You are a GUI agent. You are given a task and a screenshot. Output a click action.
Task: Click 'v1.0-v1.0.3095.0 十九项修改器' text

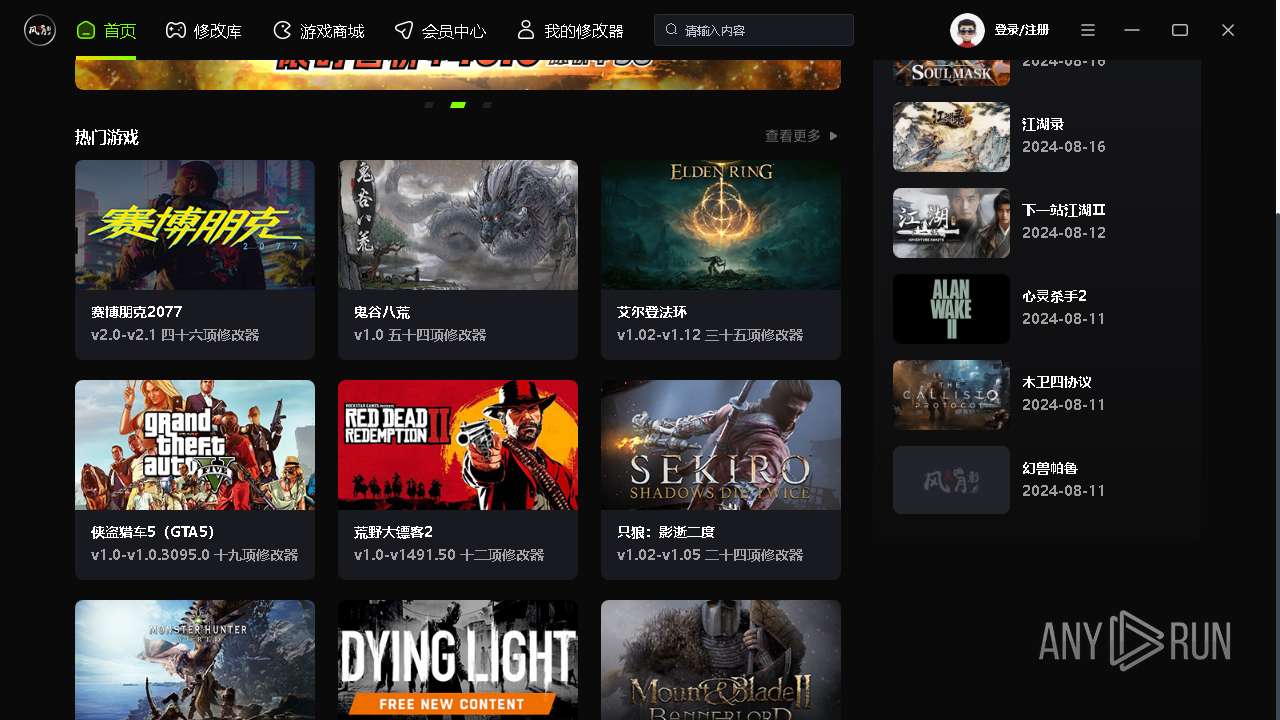(194, 555)
